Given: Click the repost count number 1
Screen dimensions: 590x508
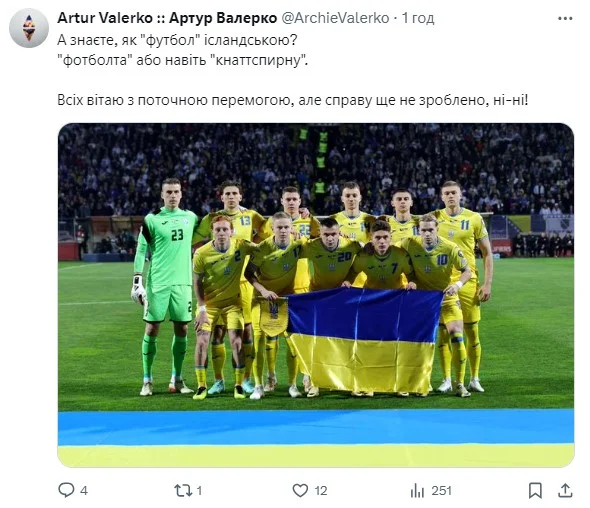Looking at the screenshot, I should pyautogui.click(x=199, y=491).
